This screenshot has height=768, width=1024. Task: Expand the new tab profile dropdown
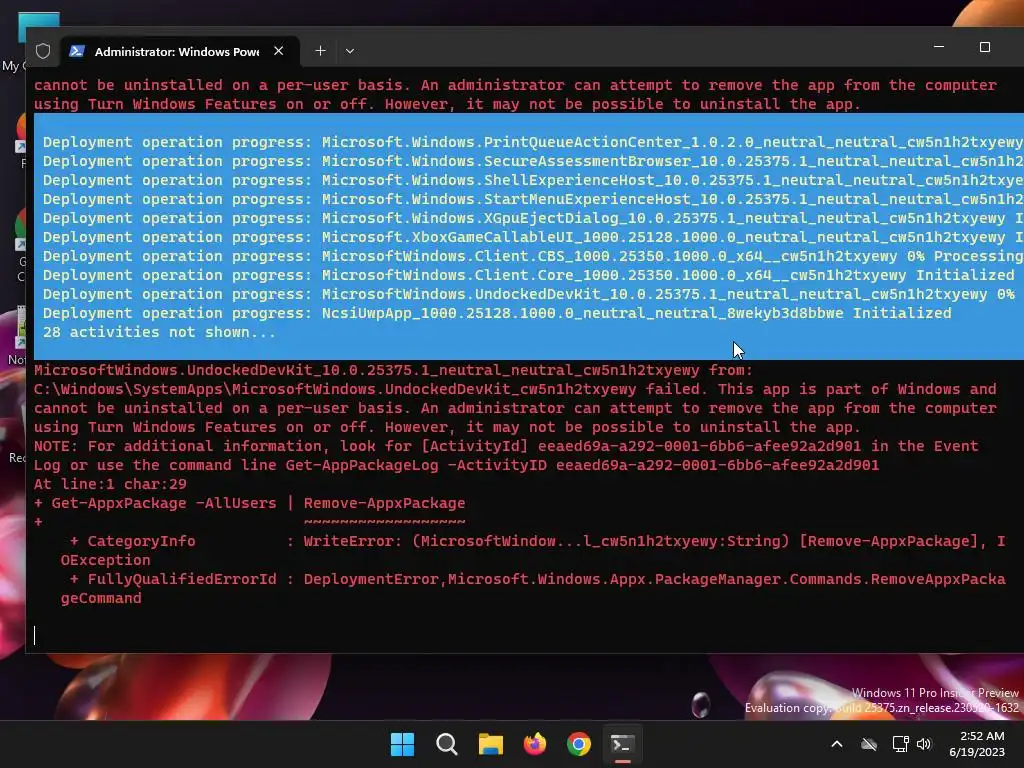pyautogui.click(x=350, y=51)
